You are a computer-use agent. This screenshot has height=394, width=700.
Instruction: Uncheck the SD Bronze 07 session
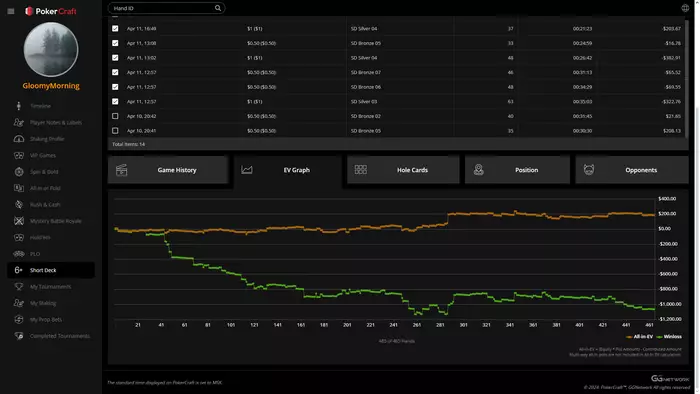coord(115,72)
